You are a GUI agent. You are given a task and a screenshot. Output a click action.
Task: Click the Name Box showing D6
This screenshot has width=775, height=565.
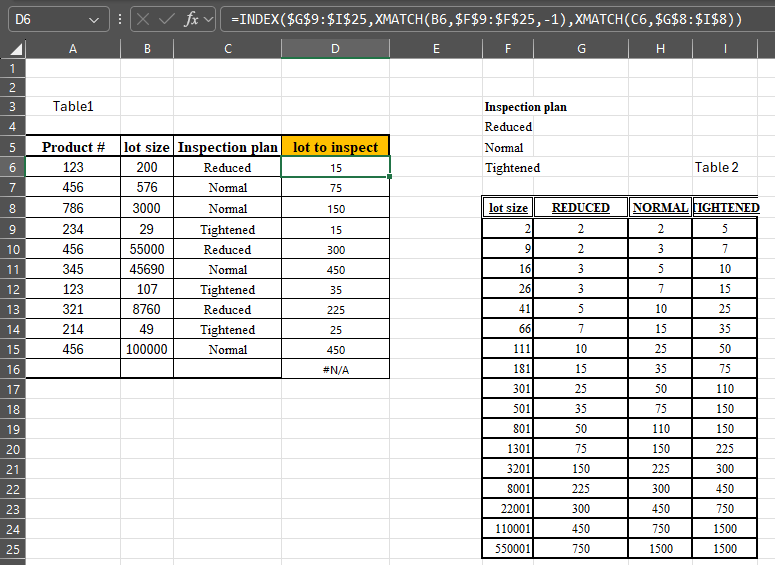click(x=58, y=20)
